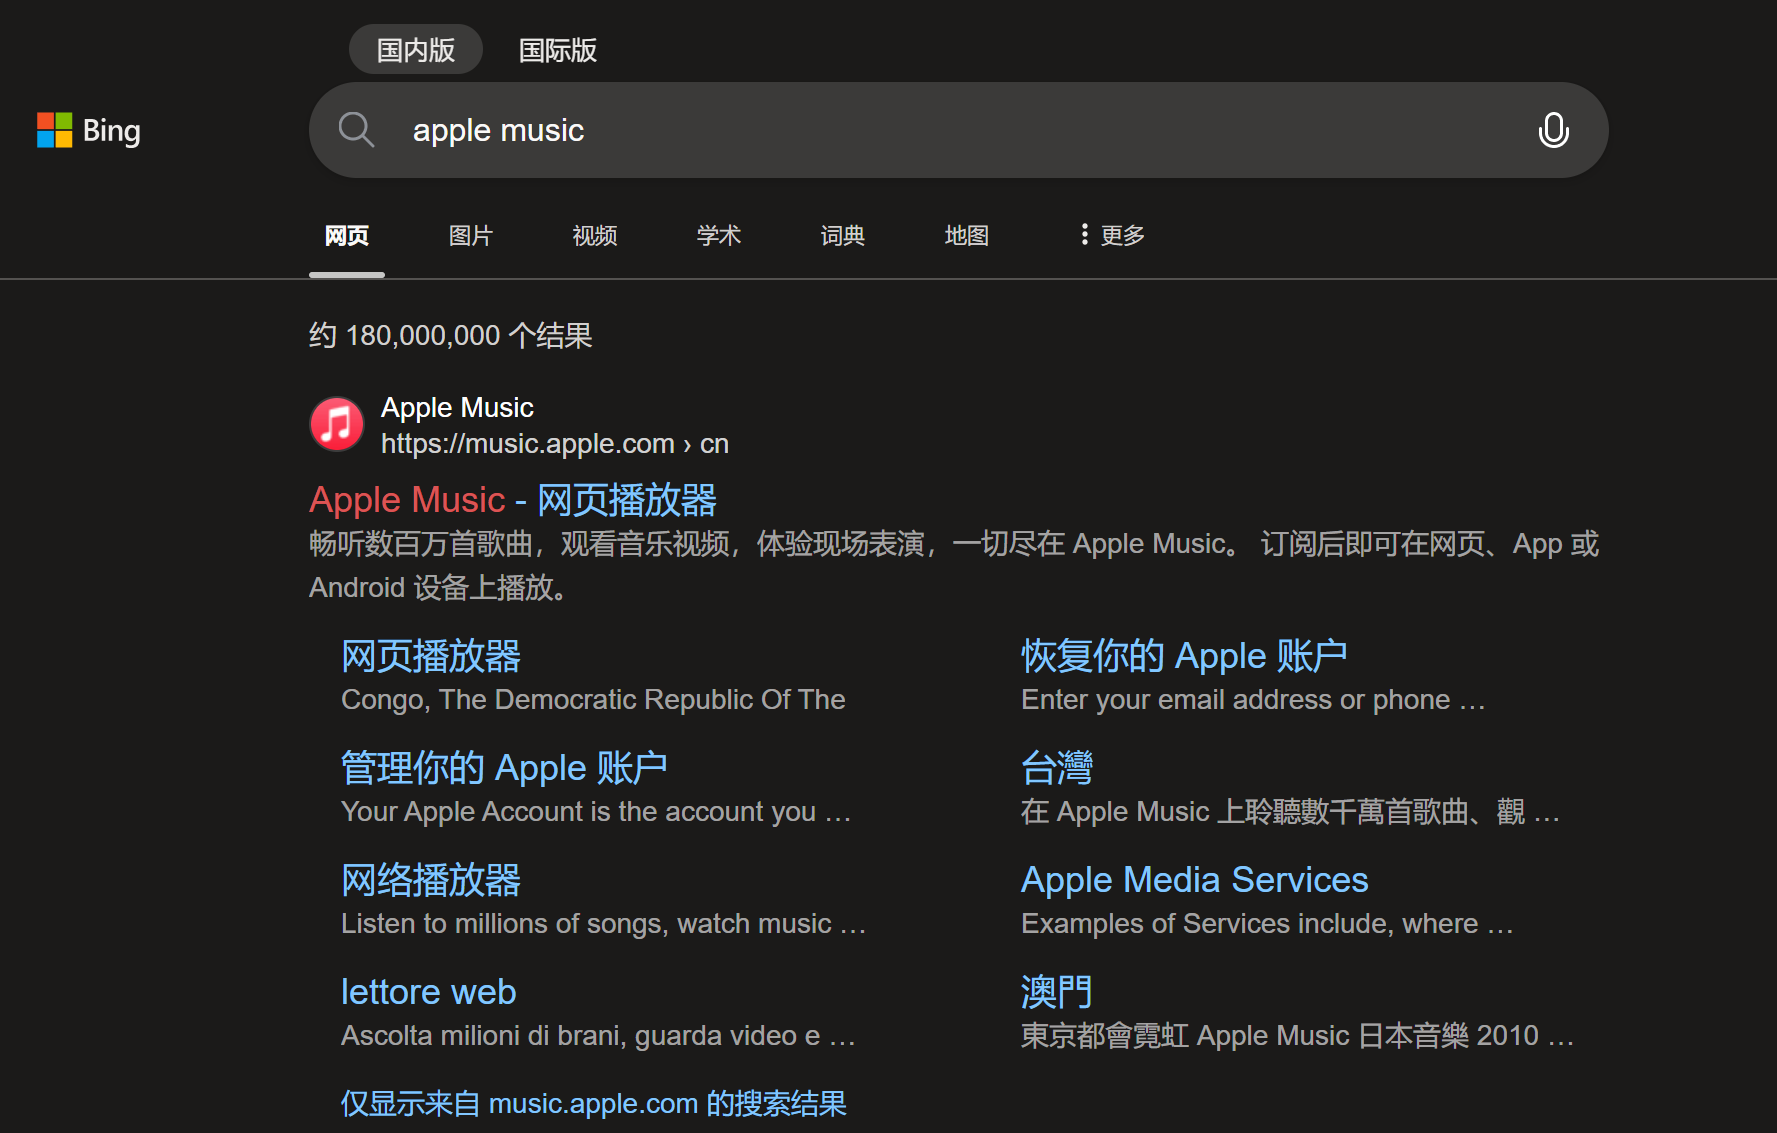Open the 台灣 sitelink

[1056, 768]
